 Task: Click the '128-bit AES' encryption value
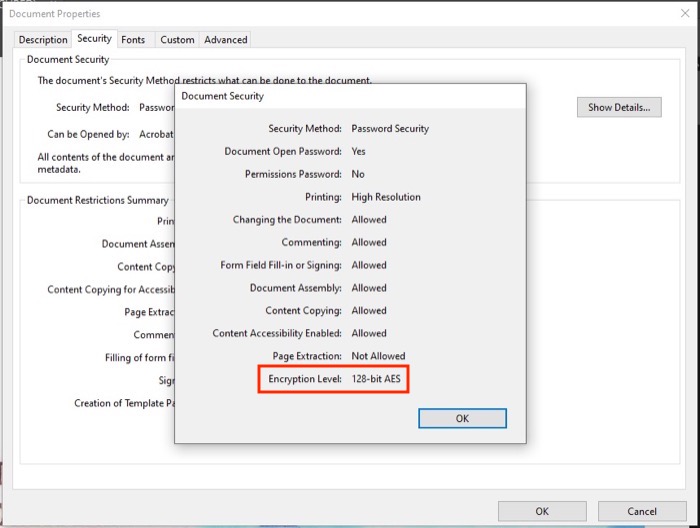pos(376,379)
